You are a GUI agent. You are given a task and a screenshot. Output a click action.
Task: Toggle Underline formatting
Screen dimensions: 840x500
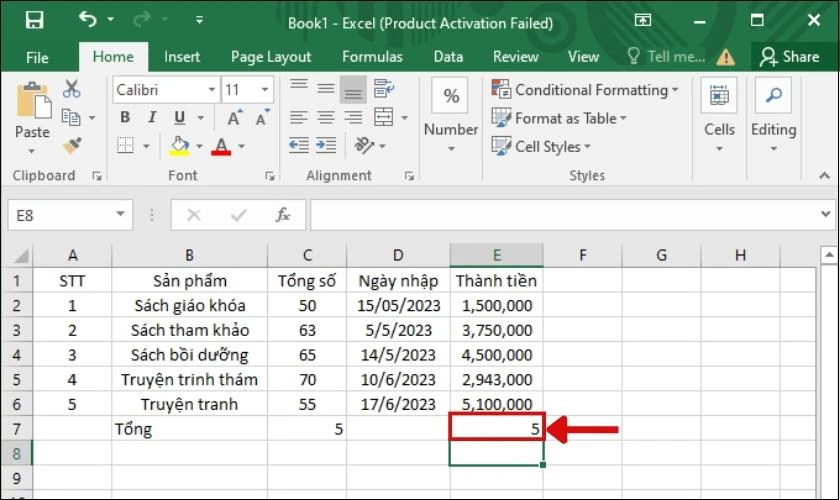click(179, 117)
